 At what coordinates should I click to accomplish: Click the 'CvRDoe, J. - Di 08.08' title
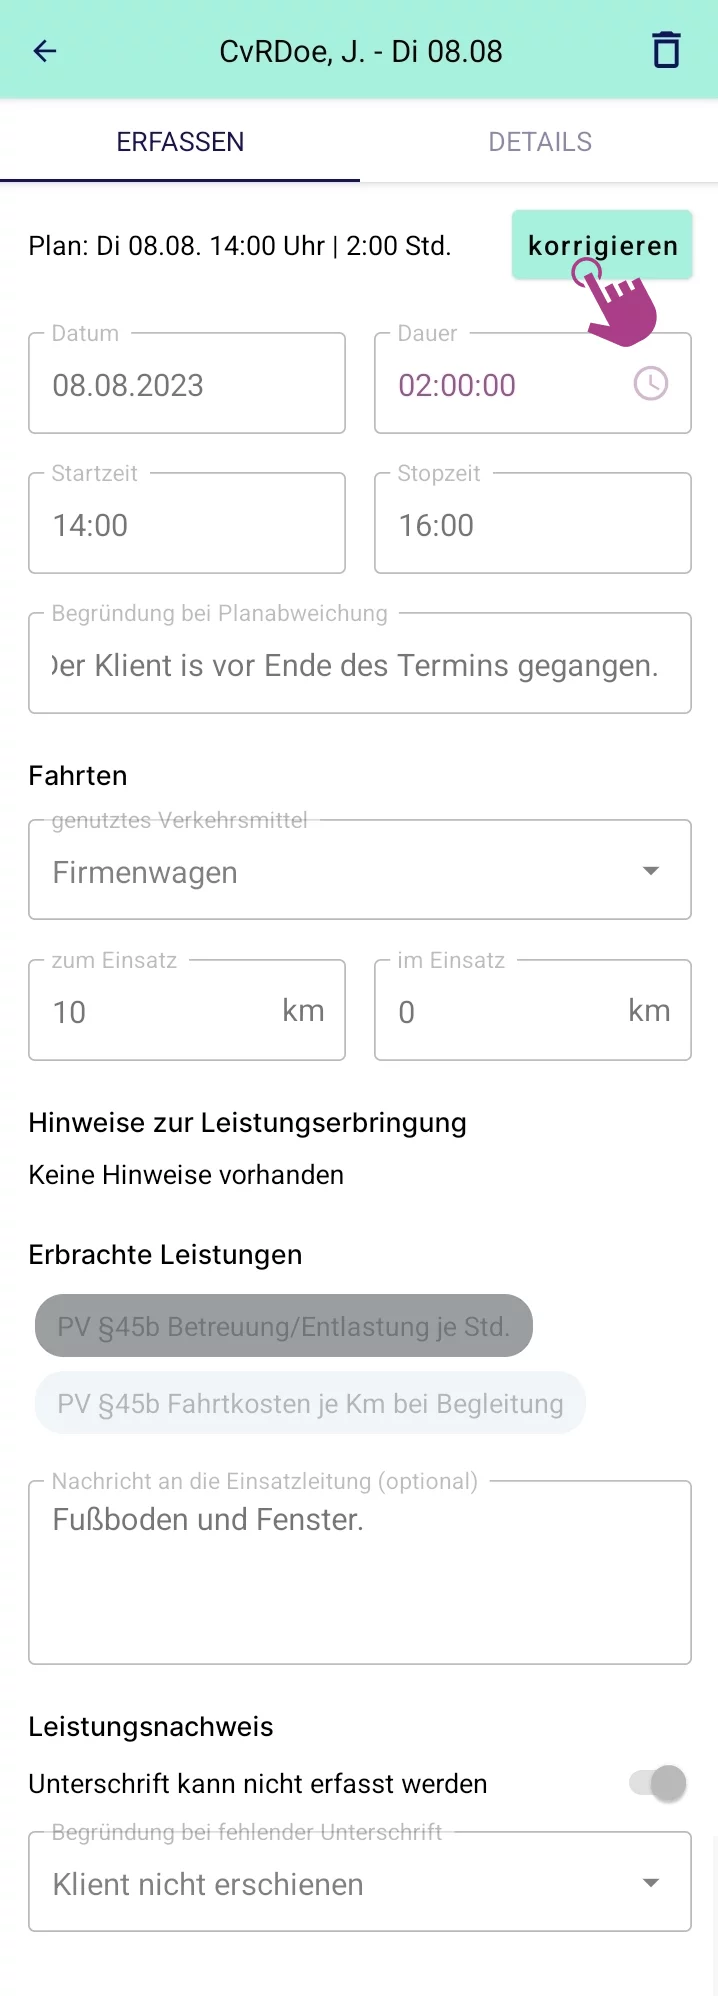(x=361, y=51)
